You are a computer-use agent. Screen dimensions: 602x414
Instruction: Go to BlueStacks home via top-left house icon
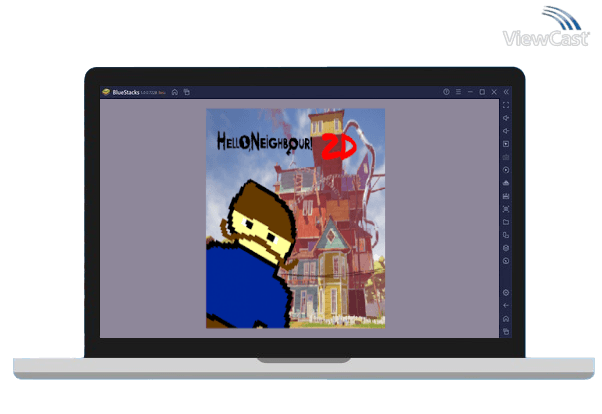175,92
